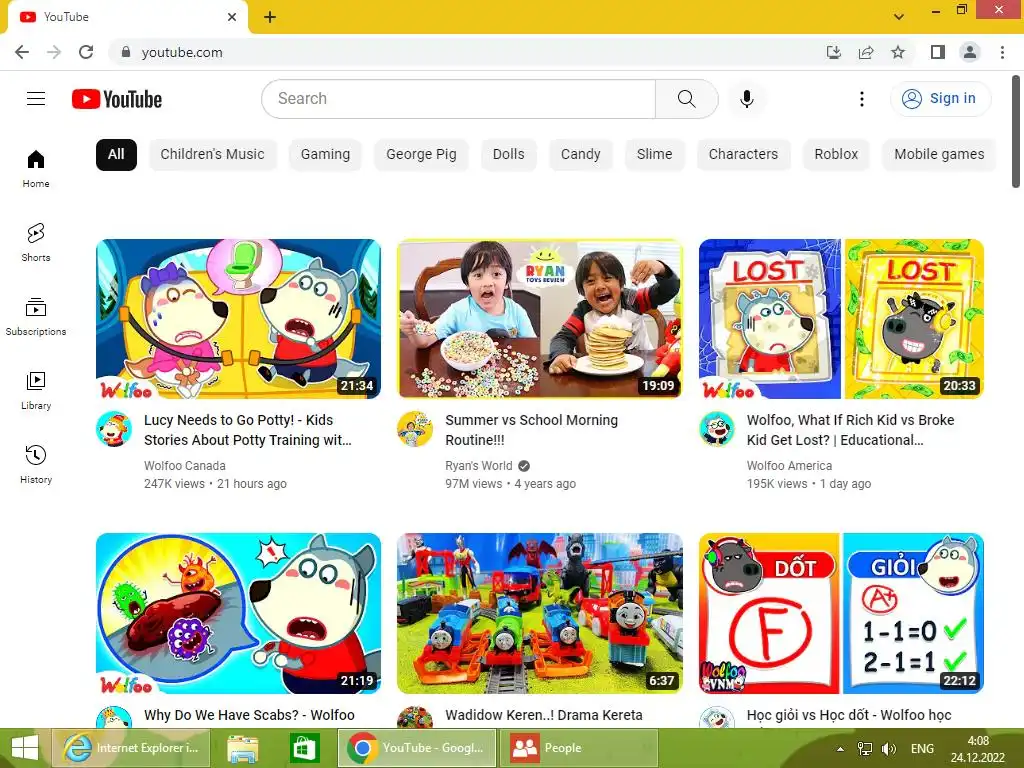The image size is (1024, 768).
Task: Bookmark this page with star icon
Action: click(898, 52)
